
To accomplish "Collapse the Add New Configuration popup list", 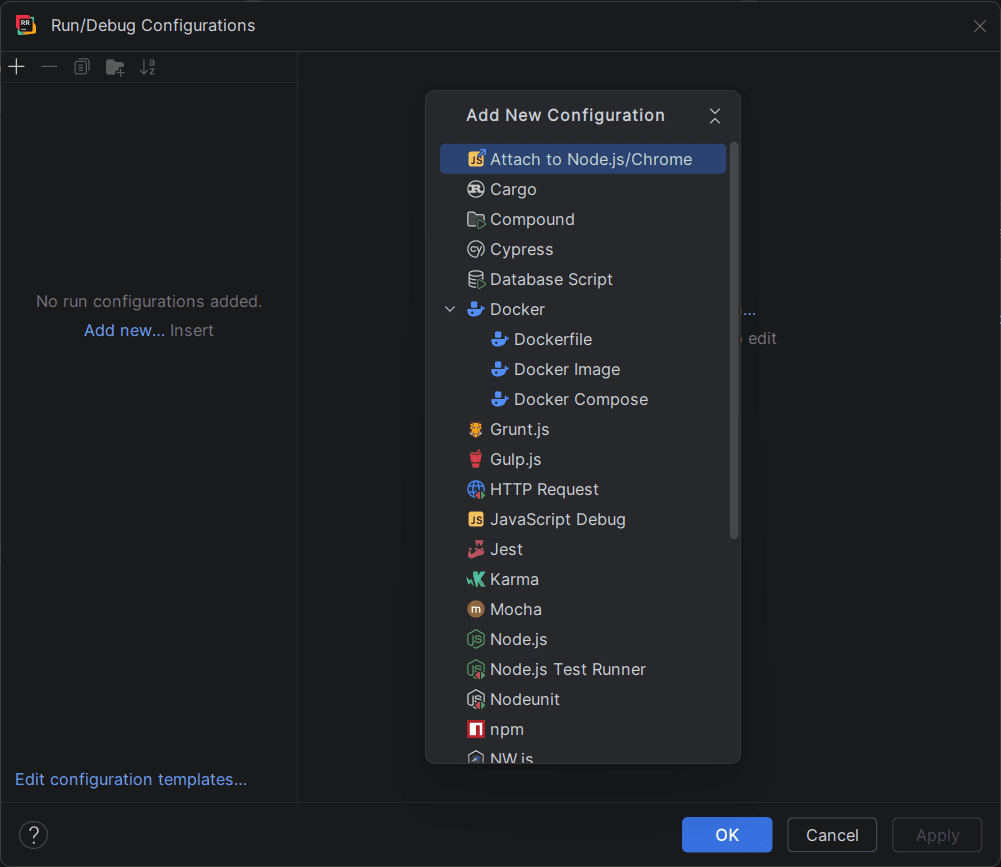I will (715, 116).
